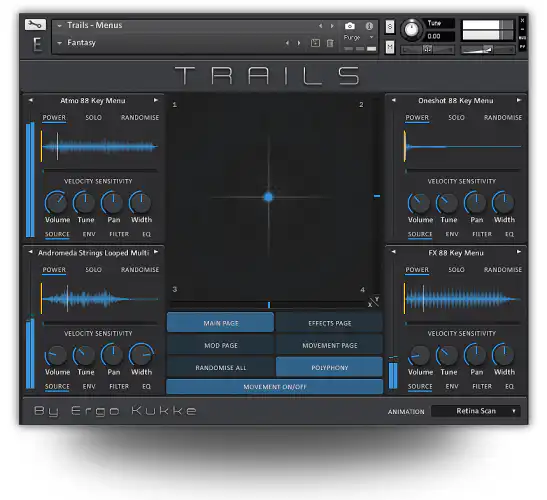Randomise the Atmo 88 Key Menu layer
The image size is (547, 500).
tap(140, 118)
